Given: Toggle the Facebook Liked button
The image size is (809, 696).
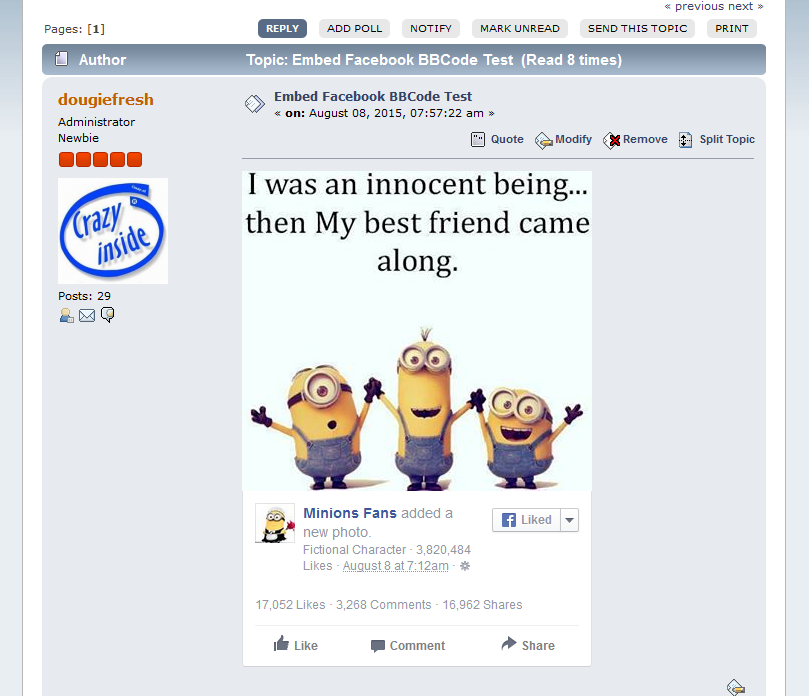Looking at the screenshot, I should 526,520.
